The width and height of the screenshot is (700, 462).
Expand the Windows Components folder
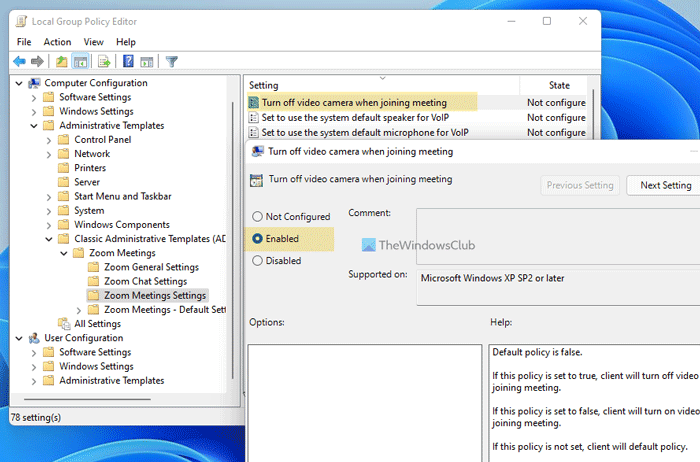pyautogui.click(x=51, y=225)
